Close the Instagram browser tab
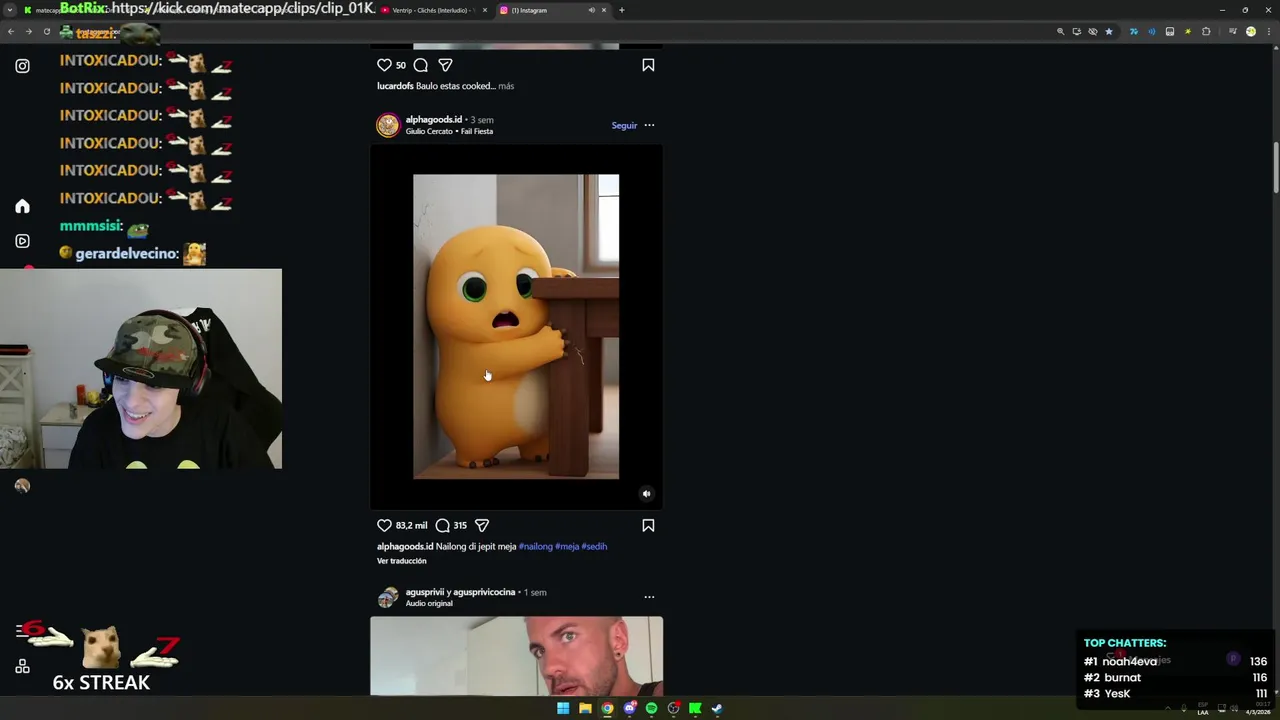Viewport: 1280px width, 720px height. 604,10
